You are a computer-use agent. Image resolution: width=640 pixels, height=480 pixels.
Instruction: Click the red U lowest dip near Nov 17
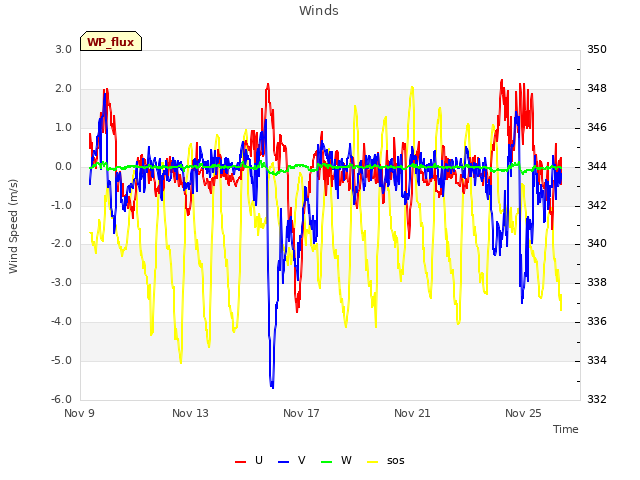coord(297,309)
